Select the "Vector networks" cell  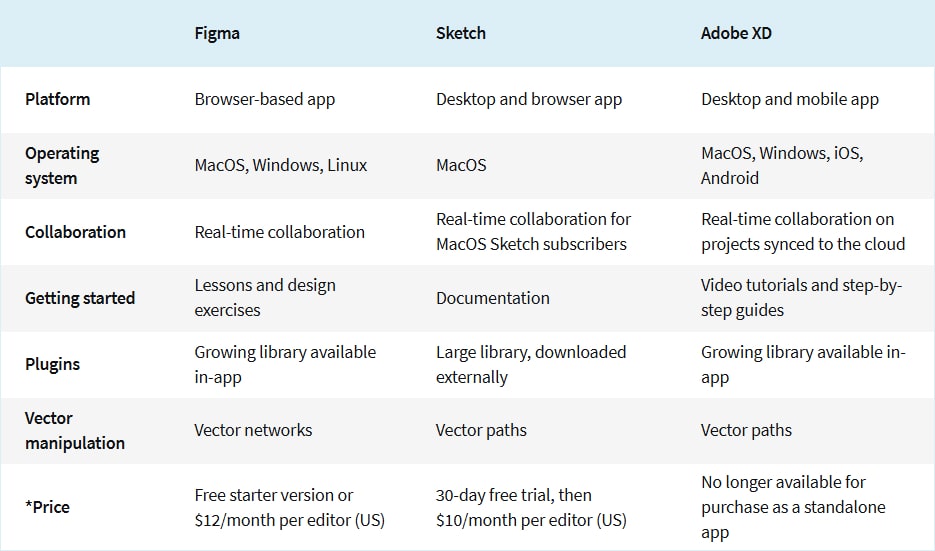pyautogui.click(x=253, y=430)
